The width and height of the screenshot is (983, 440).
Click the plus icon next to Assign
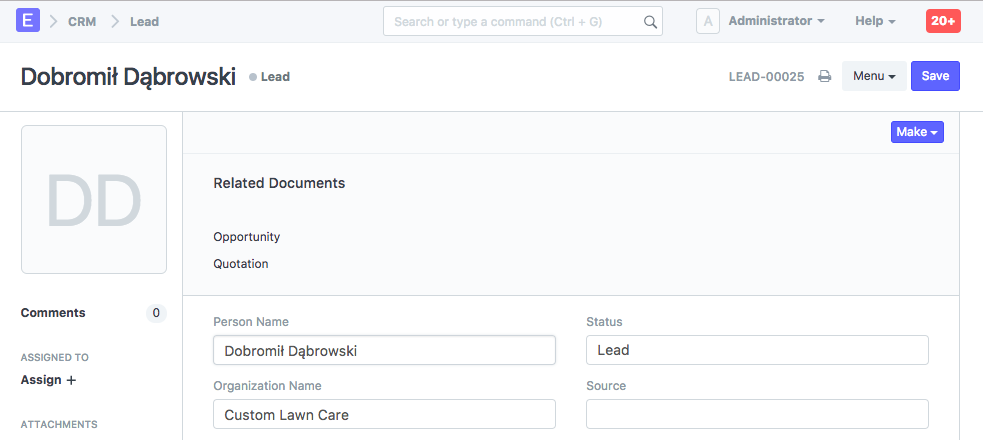[71, 380]
